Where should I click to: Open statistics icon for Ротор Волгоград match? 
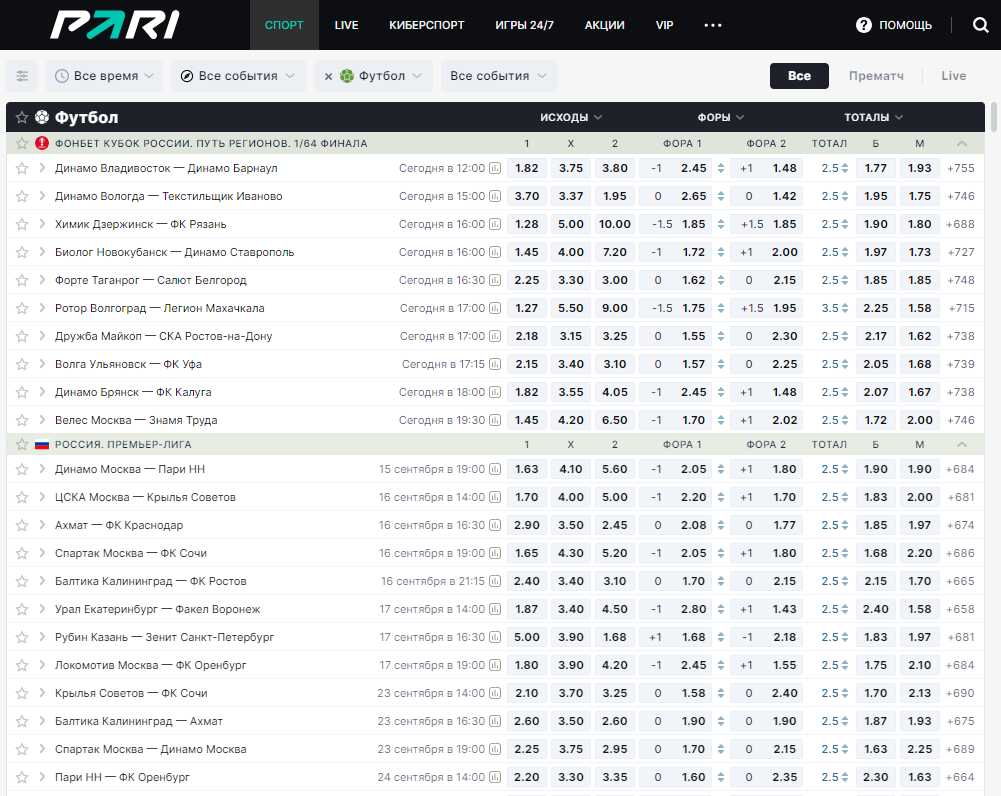[x=495, y=308]
